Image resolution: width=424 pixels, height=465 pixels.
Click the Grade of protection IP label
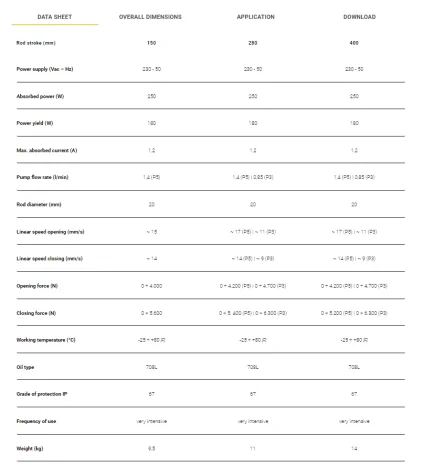(x=42, y=394)
